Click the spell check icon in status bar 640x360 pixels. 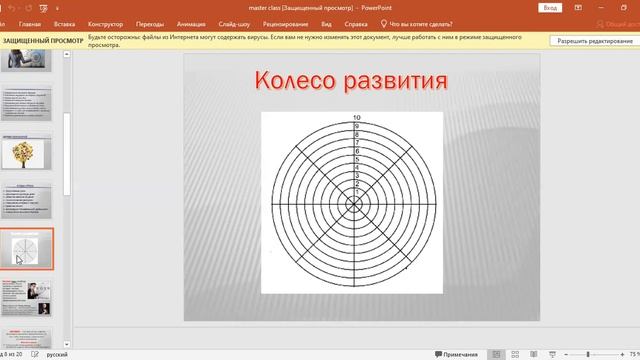click(x=35, y=354)
